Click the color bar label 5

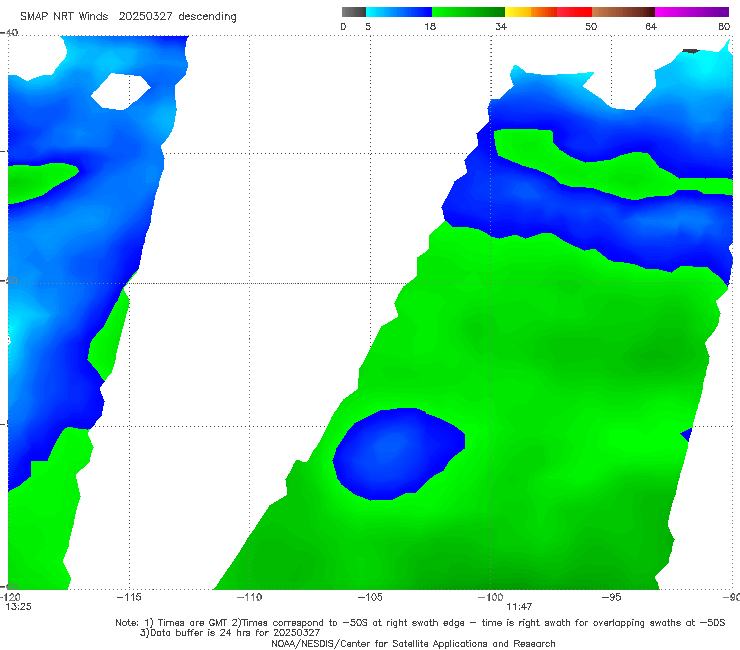click(368, 26)
